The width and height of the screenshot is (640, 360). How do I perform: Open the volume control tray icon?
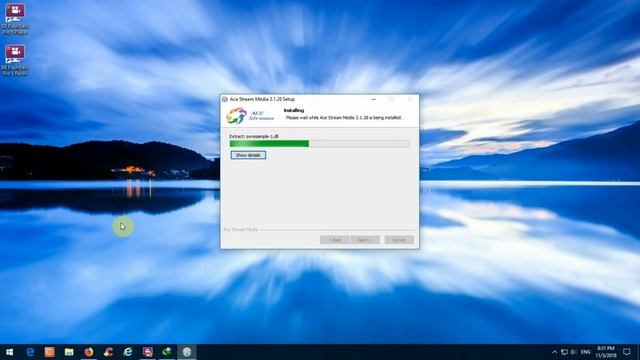573,352
